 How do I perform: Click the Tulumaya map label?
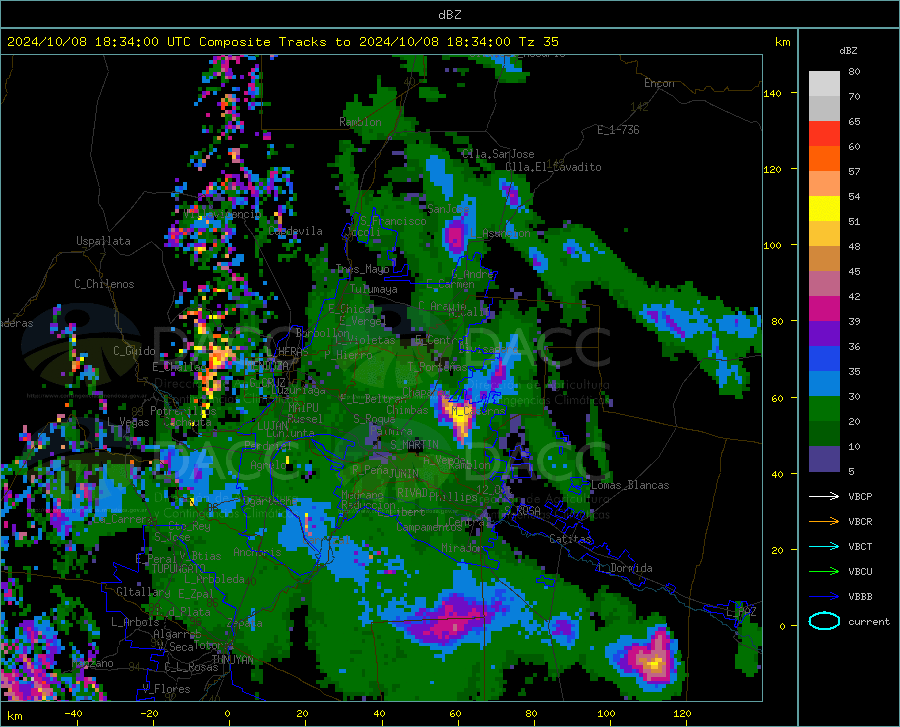(x=373, y=289)
